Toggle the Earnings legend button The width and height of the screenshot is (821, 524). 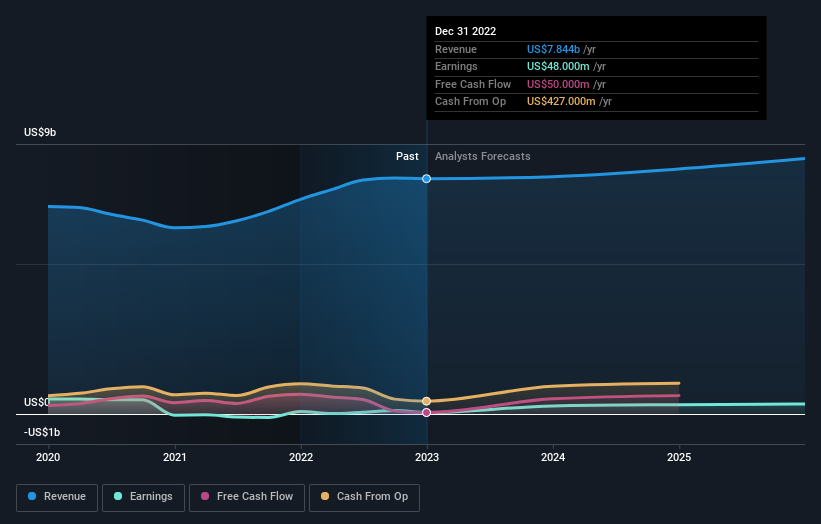click(143, 497)
